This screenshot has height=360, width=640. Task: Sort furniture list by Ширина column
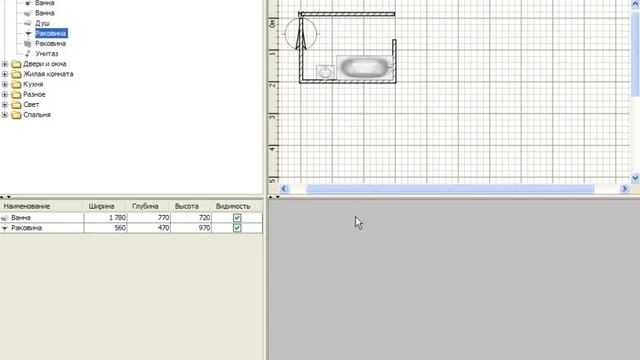[x=105, y=206]
